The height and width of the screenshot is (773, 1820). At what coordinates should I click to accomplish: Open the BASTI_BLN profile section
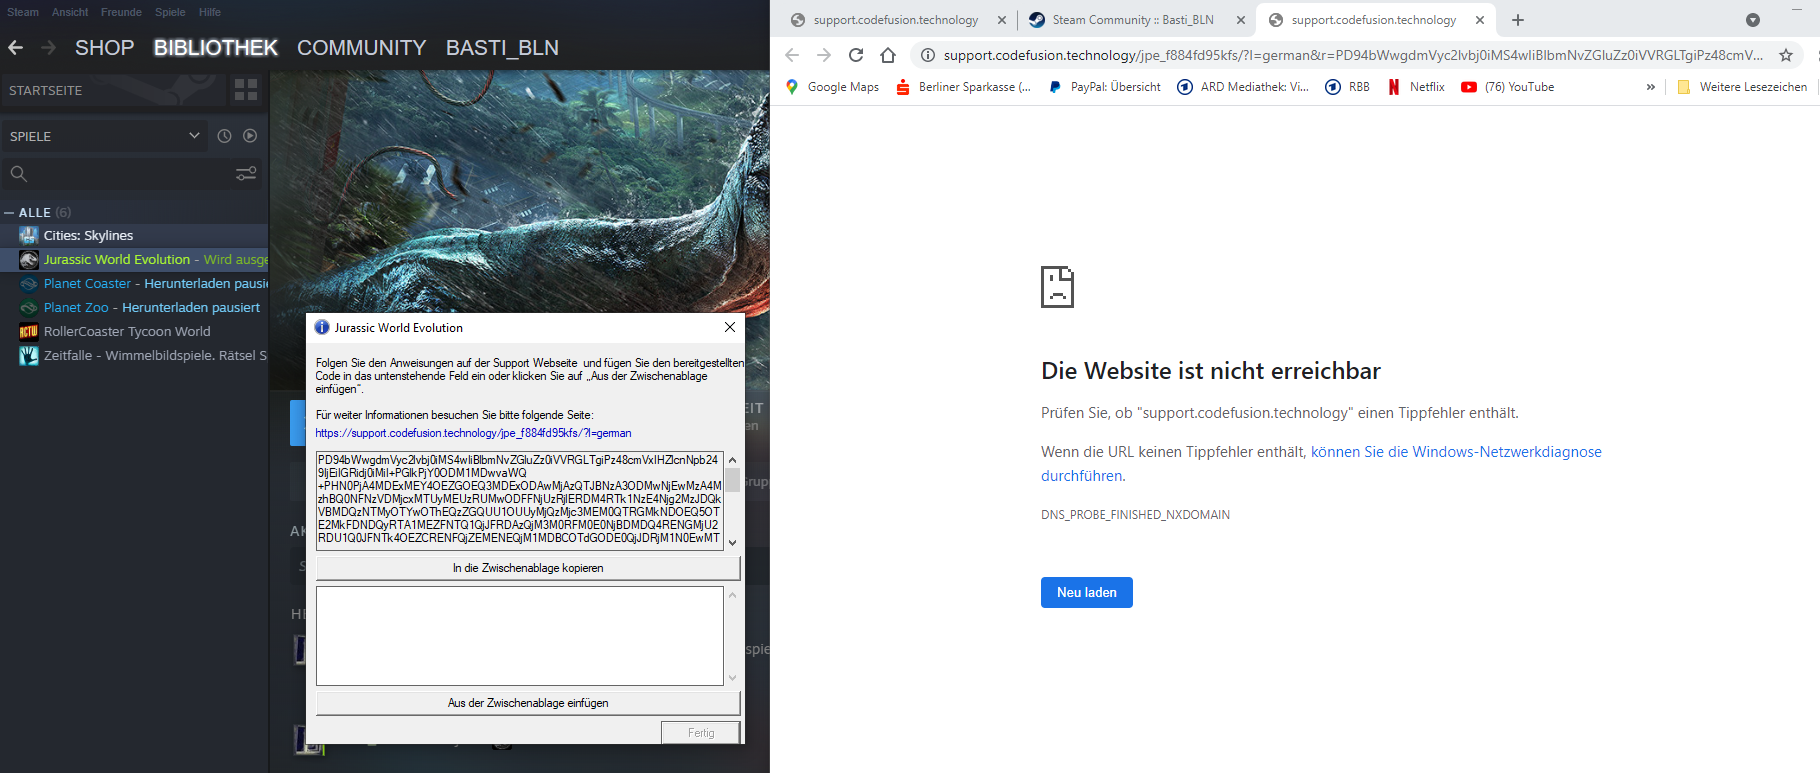tap(502, 48)
